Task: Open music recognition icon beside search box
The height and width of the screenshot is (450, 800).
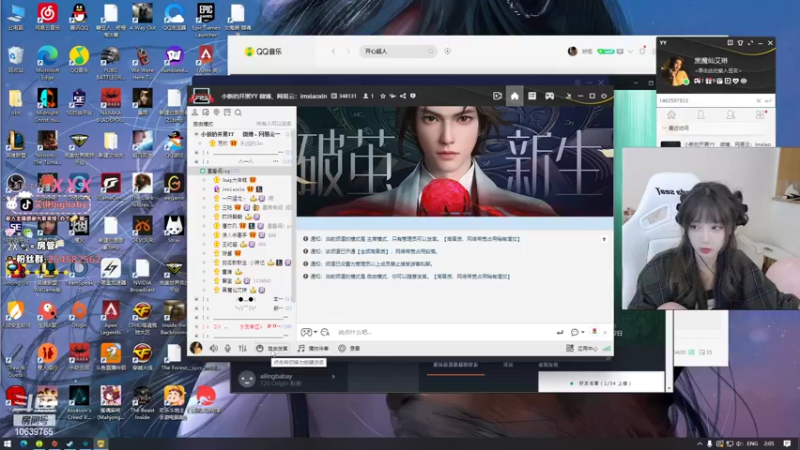Action: pyautogui.click(x=447, y=51)
